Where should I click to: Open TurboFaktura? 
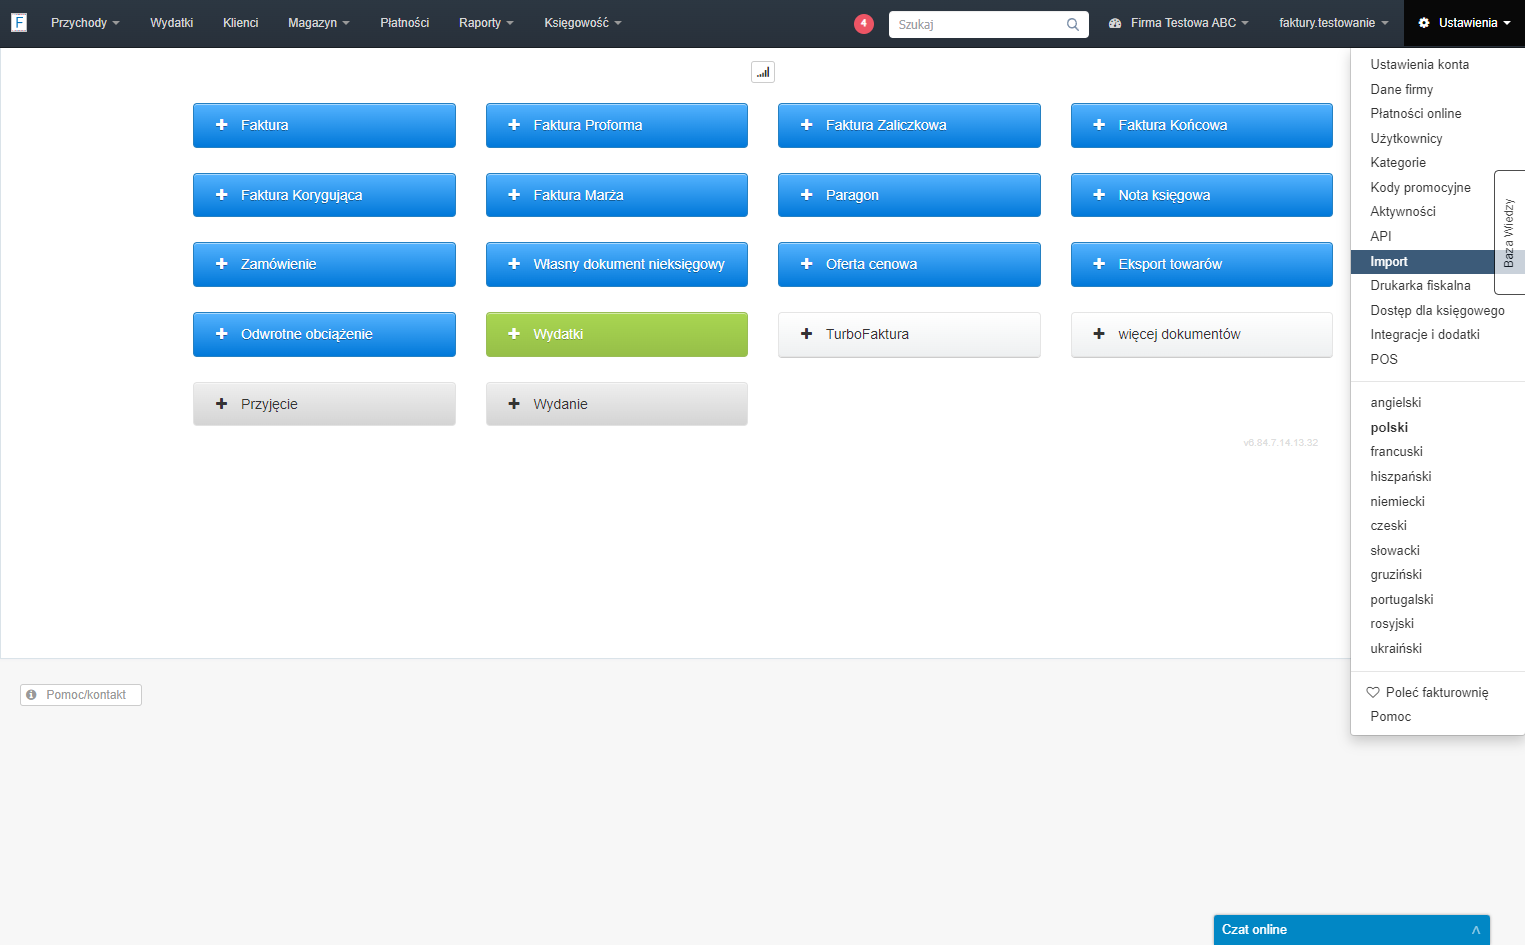(x=909, y=334)
